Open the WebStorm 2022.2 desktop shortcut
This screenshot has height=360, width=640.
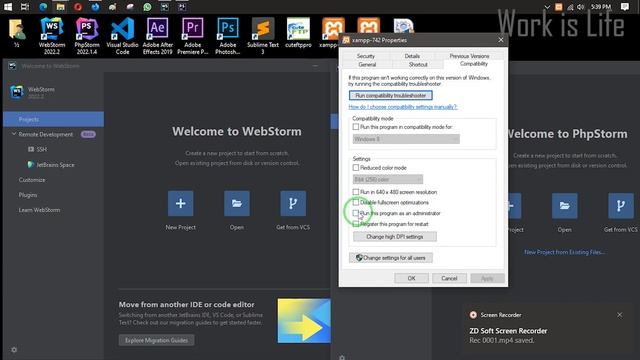tap(52, 36)
